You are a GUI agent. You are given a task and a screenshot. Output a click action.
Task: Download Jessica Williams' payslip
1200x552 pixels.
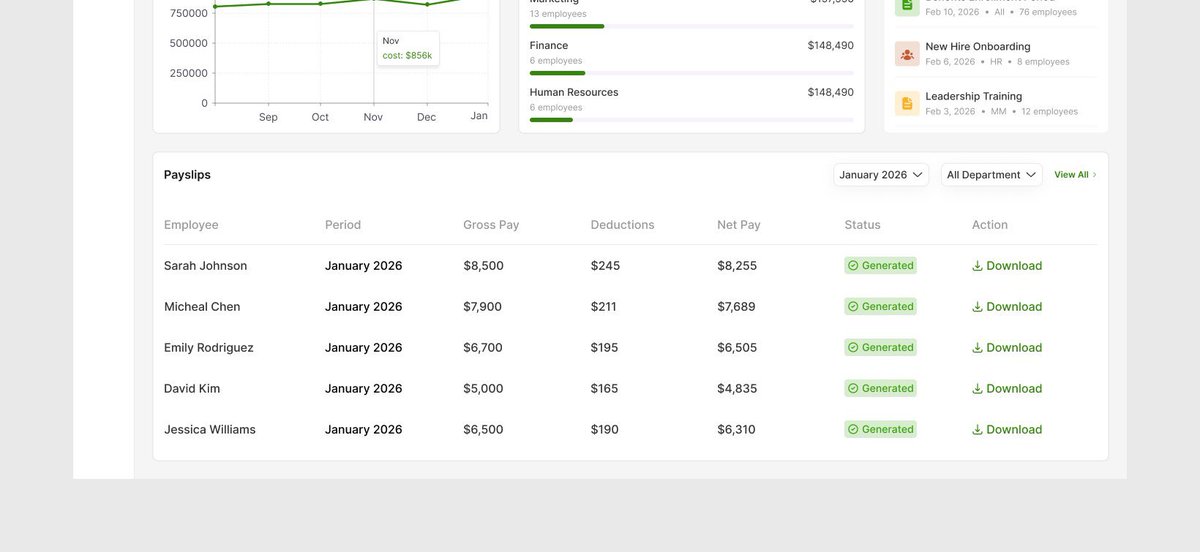(x=1007, y=430)
